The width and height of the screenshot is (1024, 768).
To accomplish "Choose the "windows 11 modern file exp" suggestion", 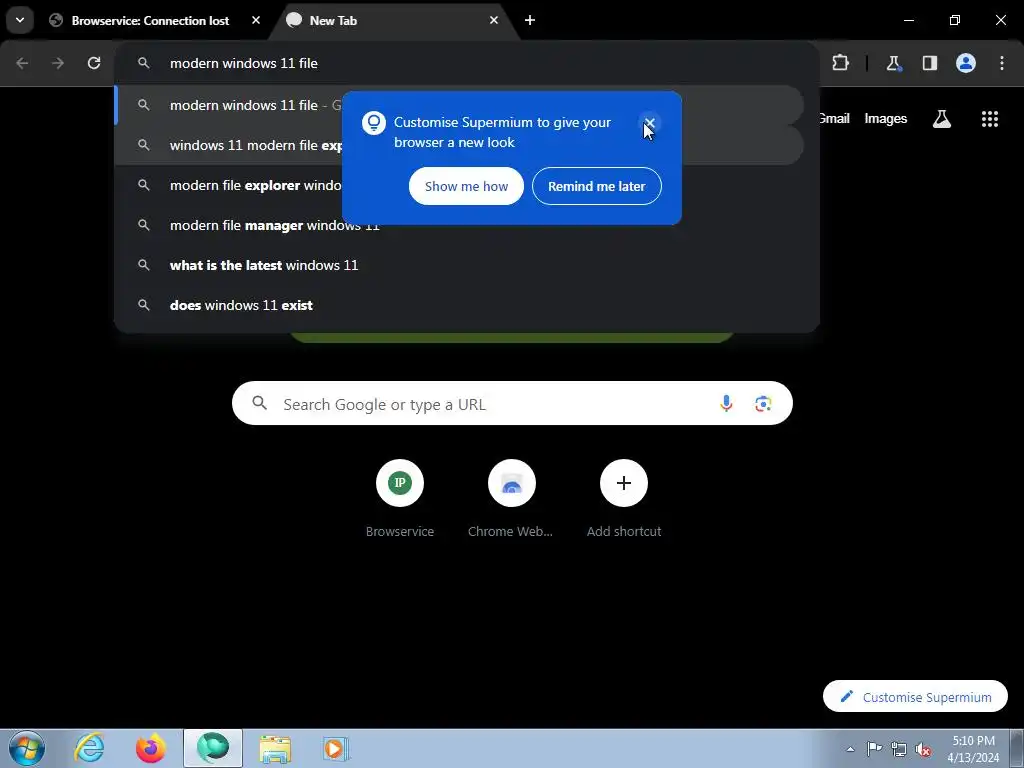I will (x=458, y=145).
